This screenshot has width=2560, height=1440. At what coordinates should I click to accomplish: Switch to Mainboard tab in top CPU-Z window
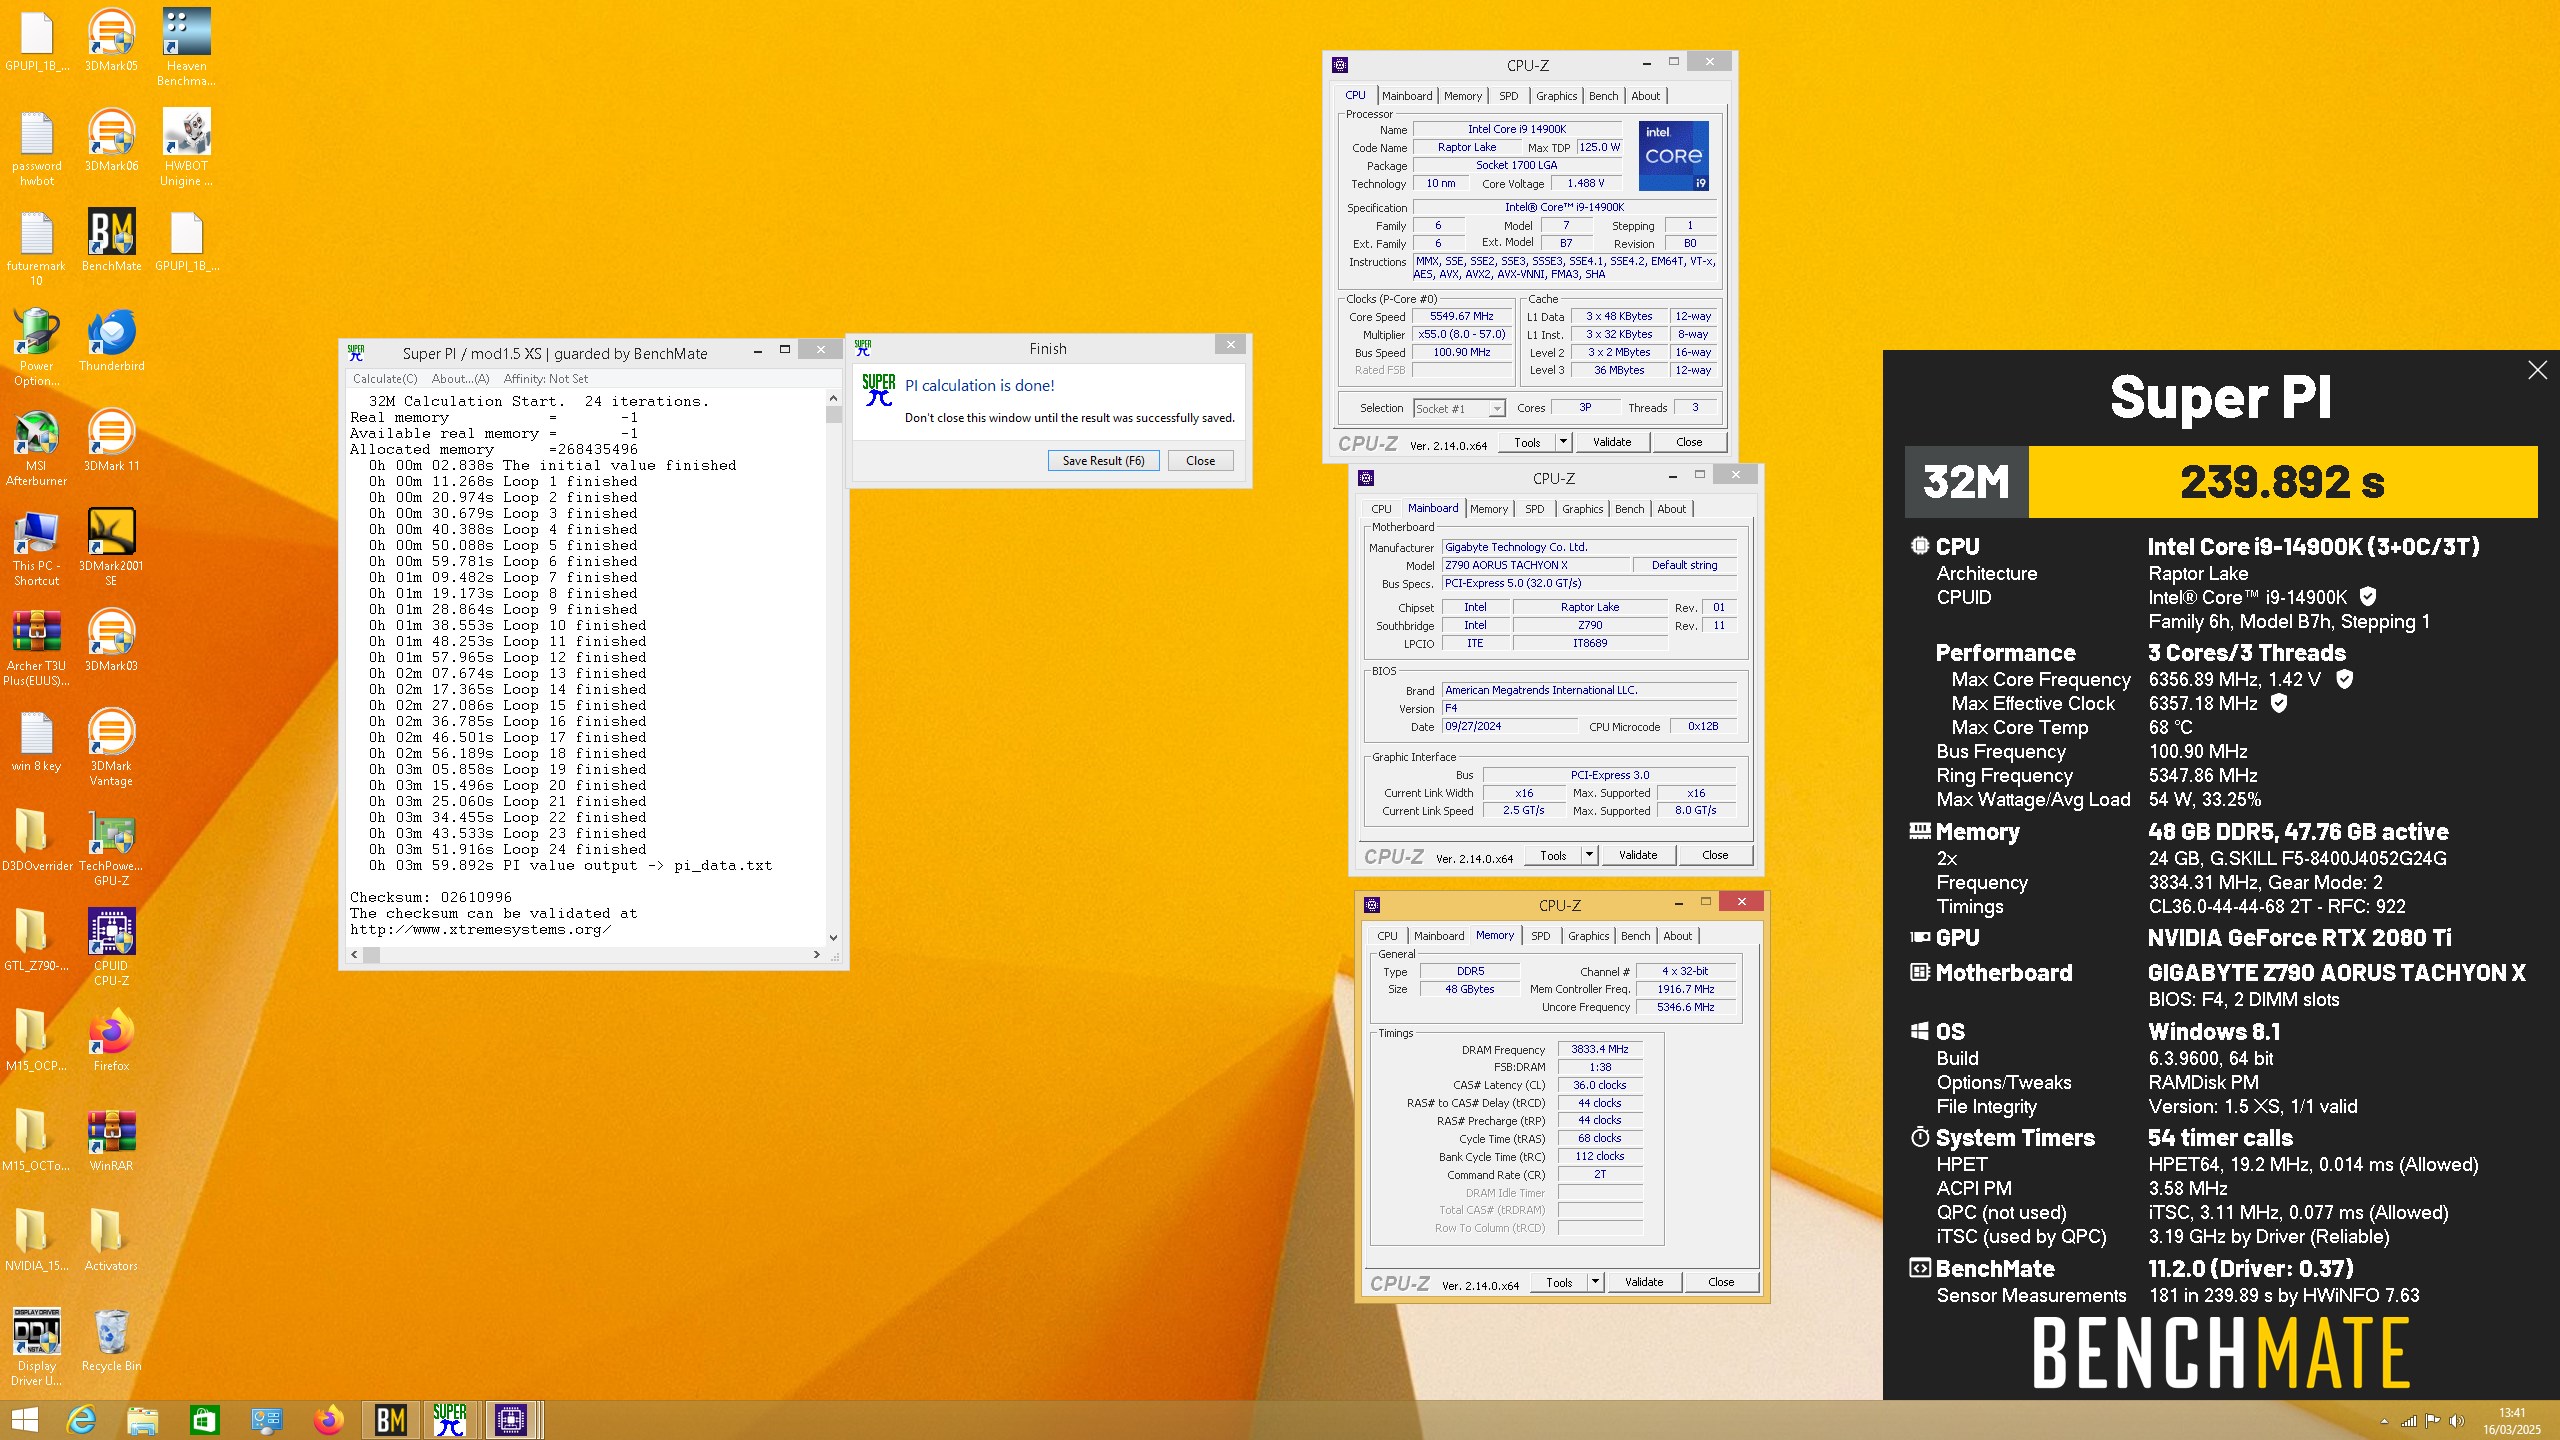click(1407, 96)
